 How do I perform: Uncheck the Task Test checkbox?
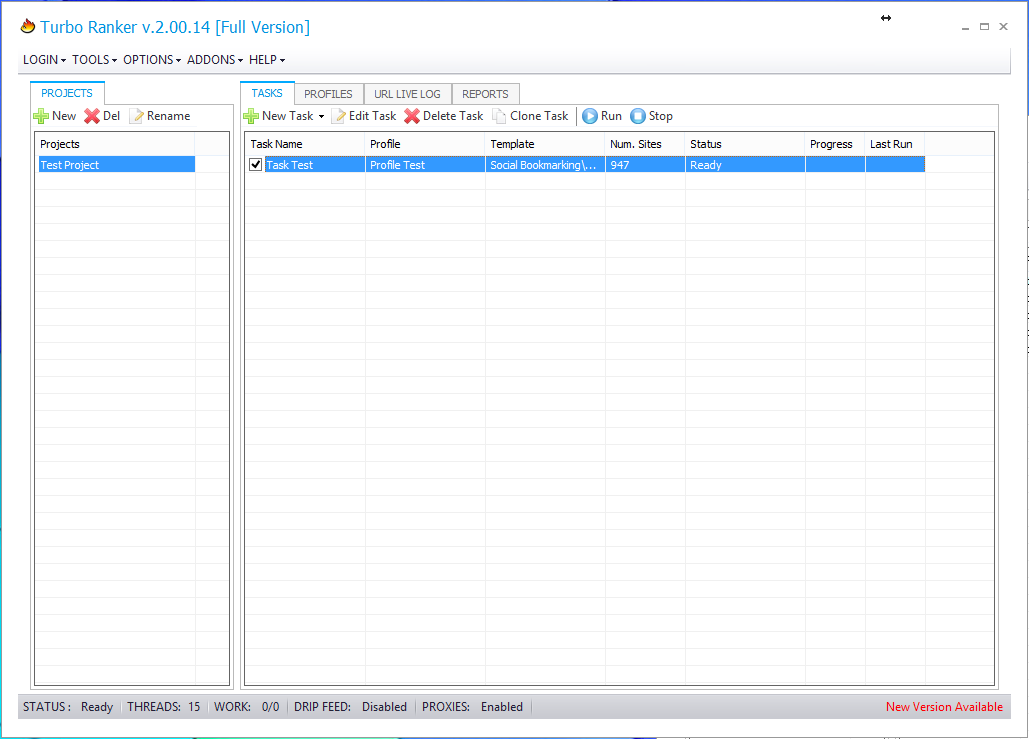[x=256, y=165]
